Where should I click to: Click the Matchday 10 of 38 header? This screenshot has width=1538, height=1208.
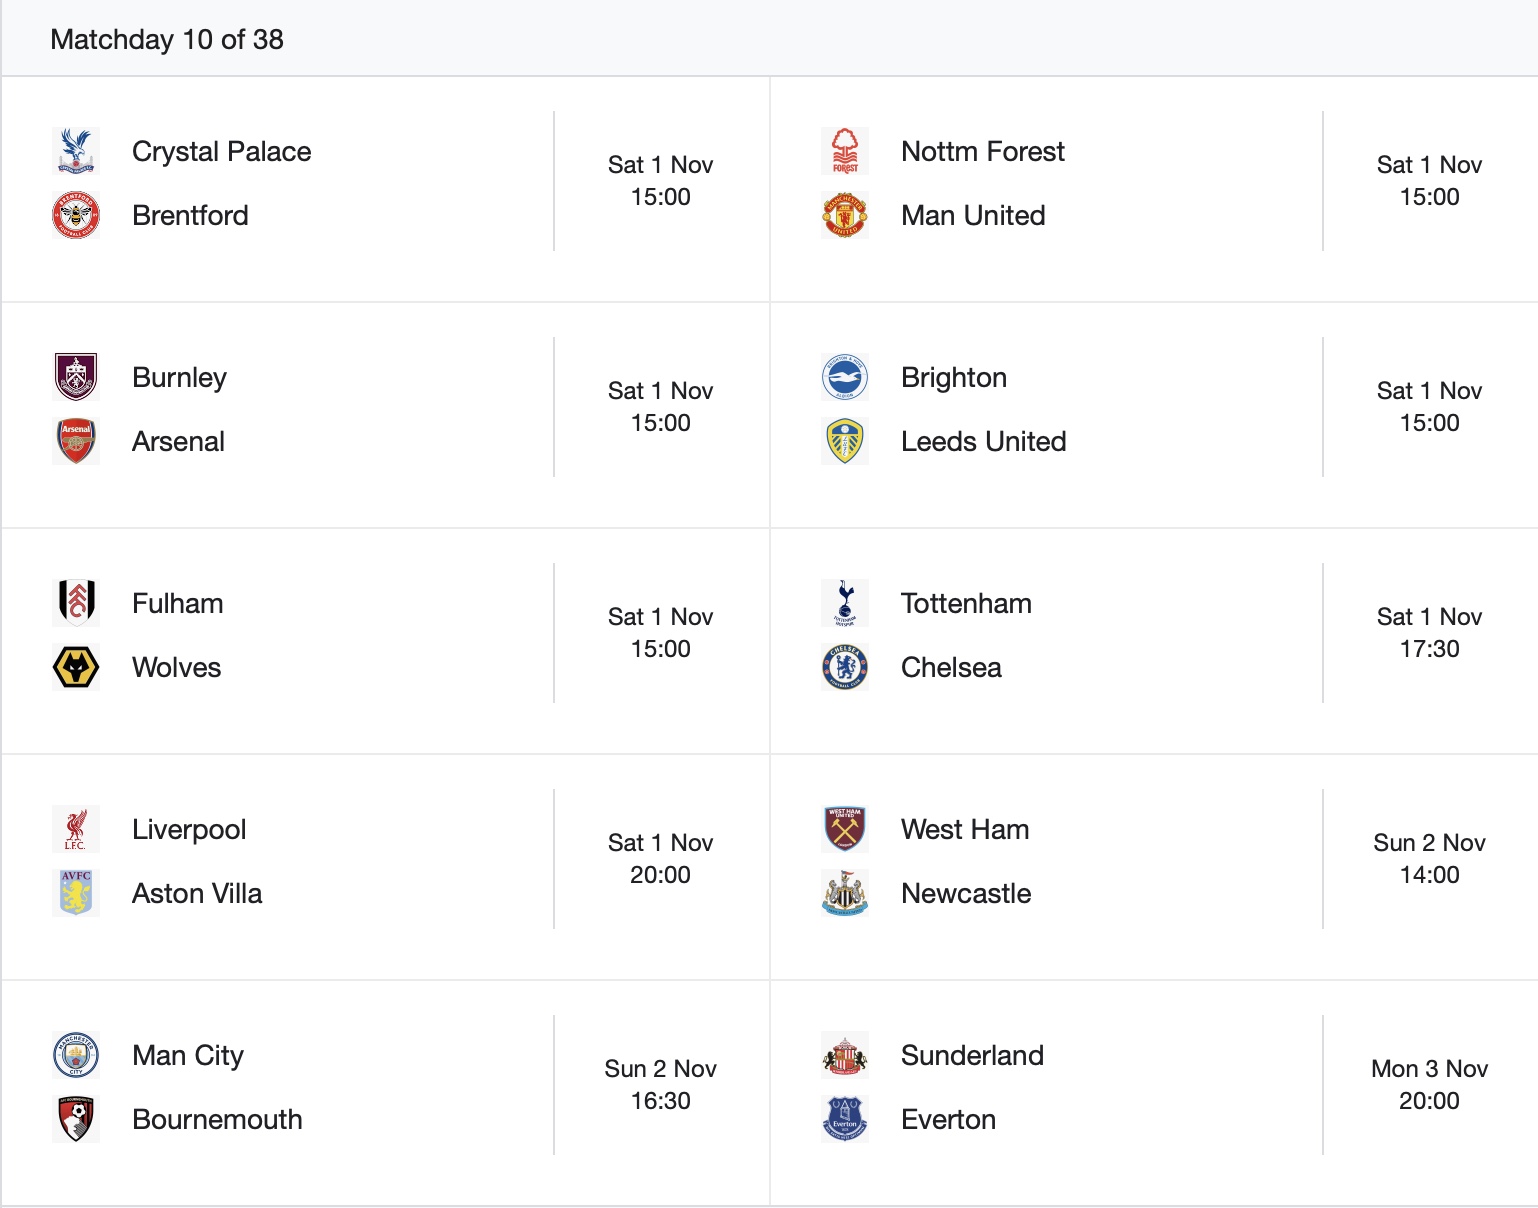[167, 39]
